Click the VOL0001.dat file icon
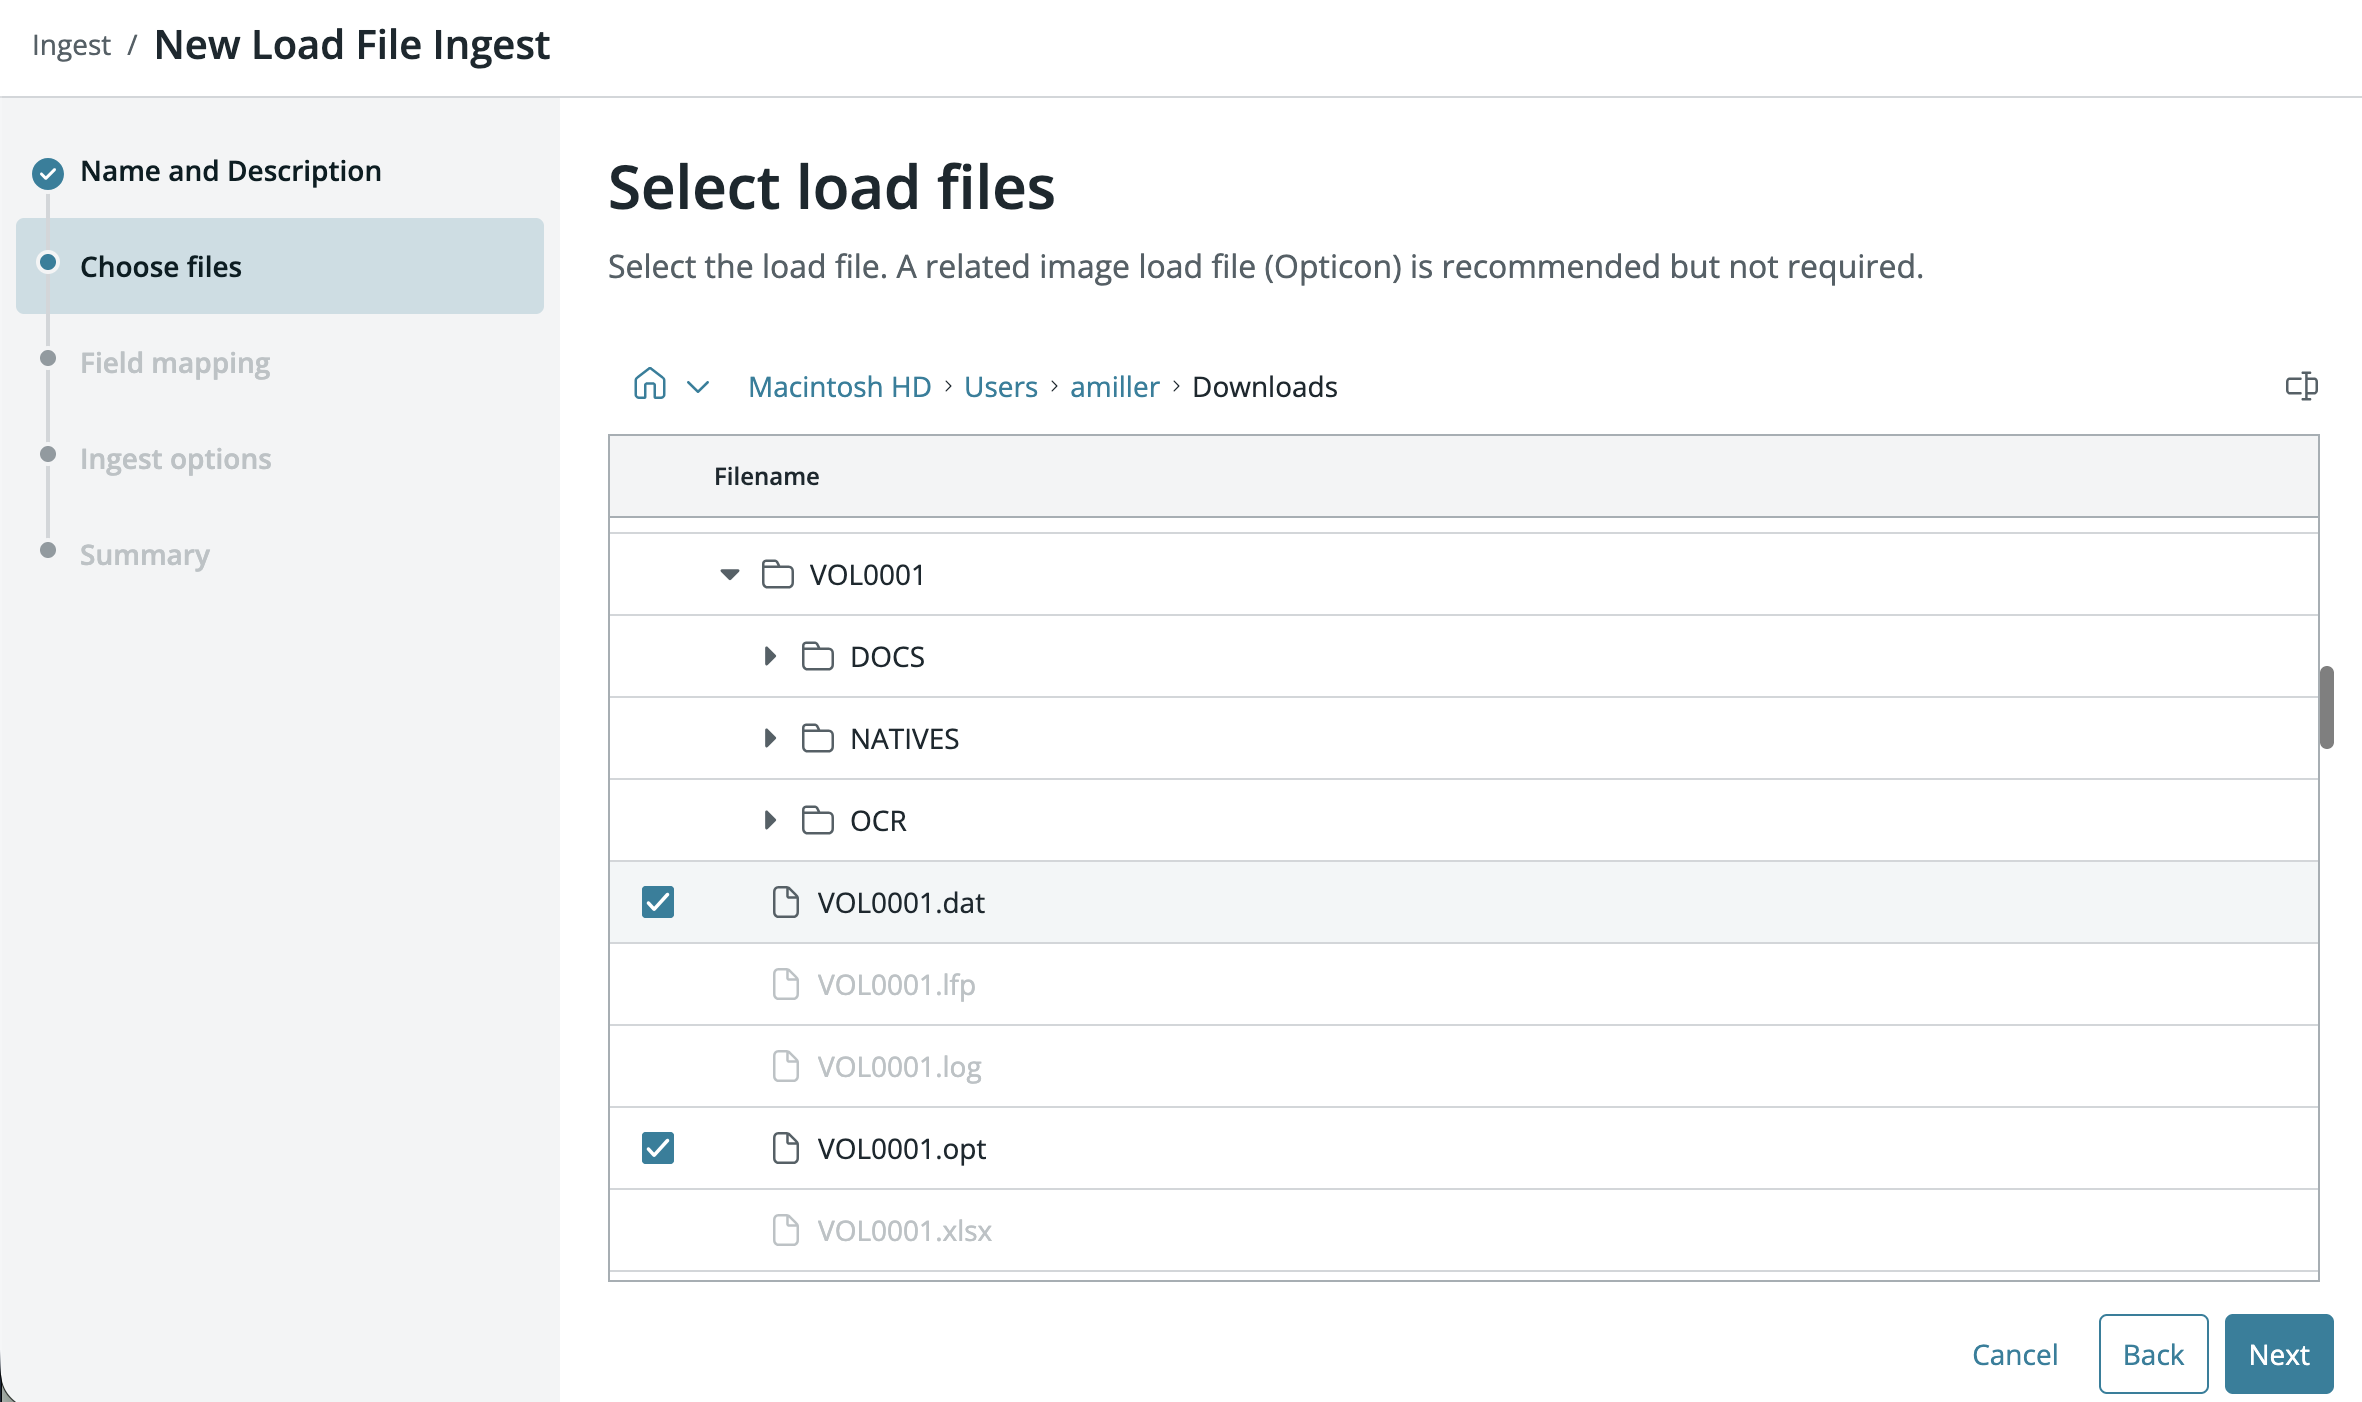 785,902
